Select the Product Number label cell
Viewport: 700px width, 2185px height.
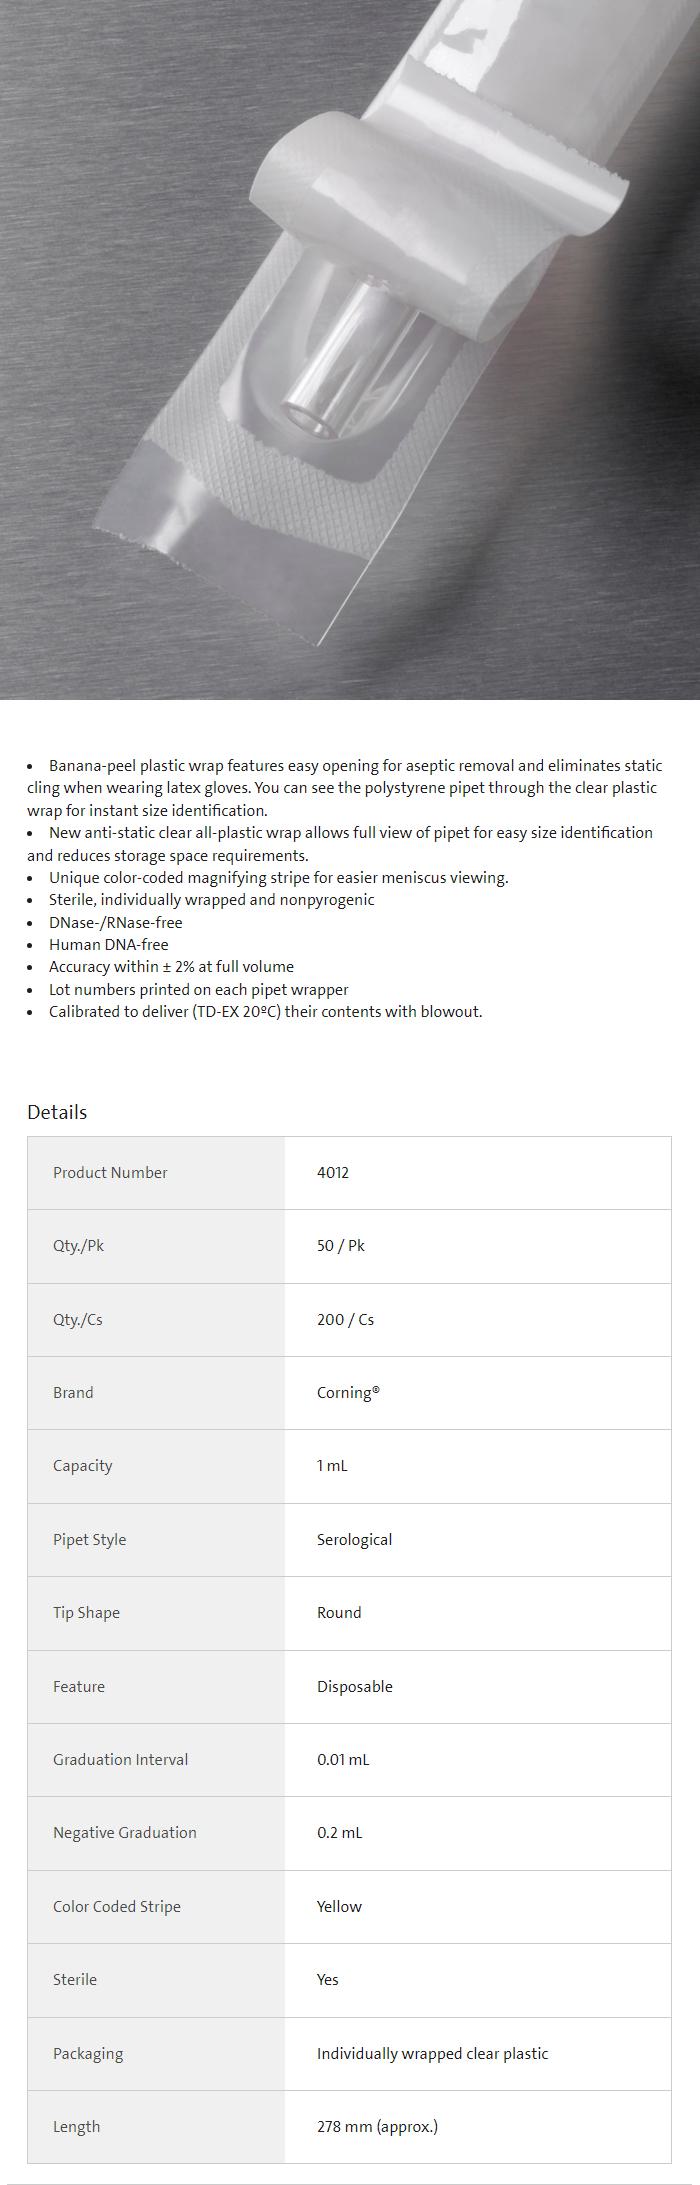110,1172
